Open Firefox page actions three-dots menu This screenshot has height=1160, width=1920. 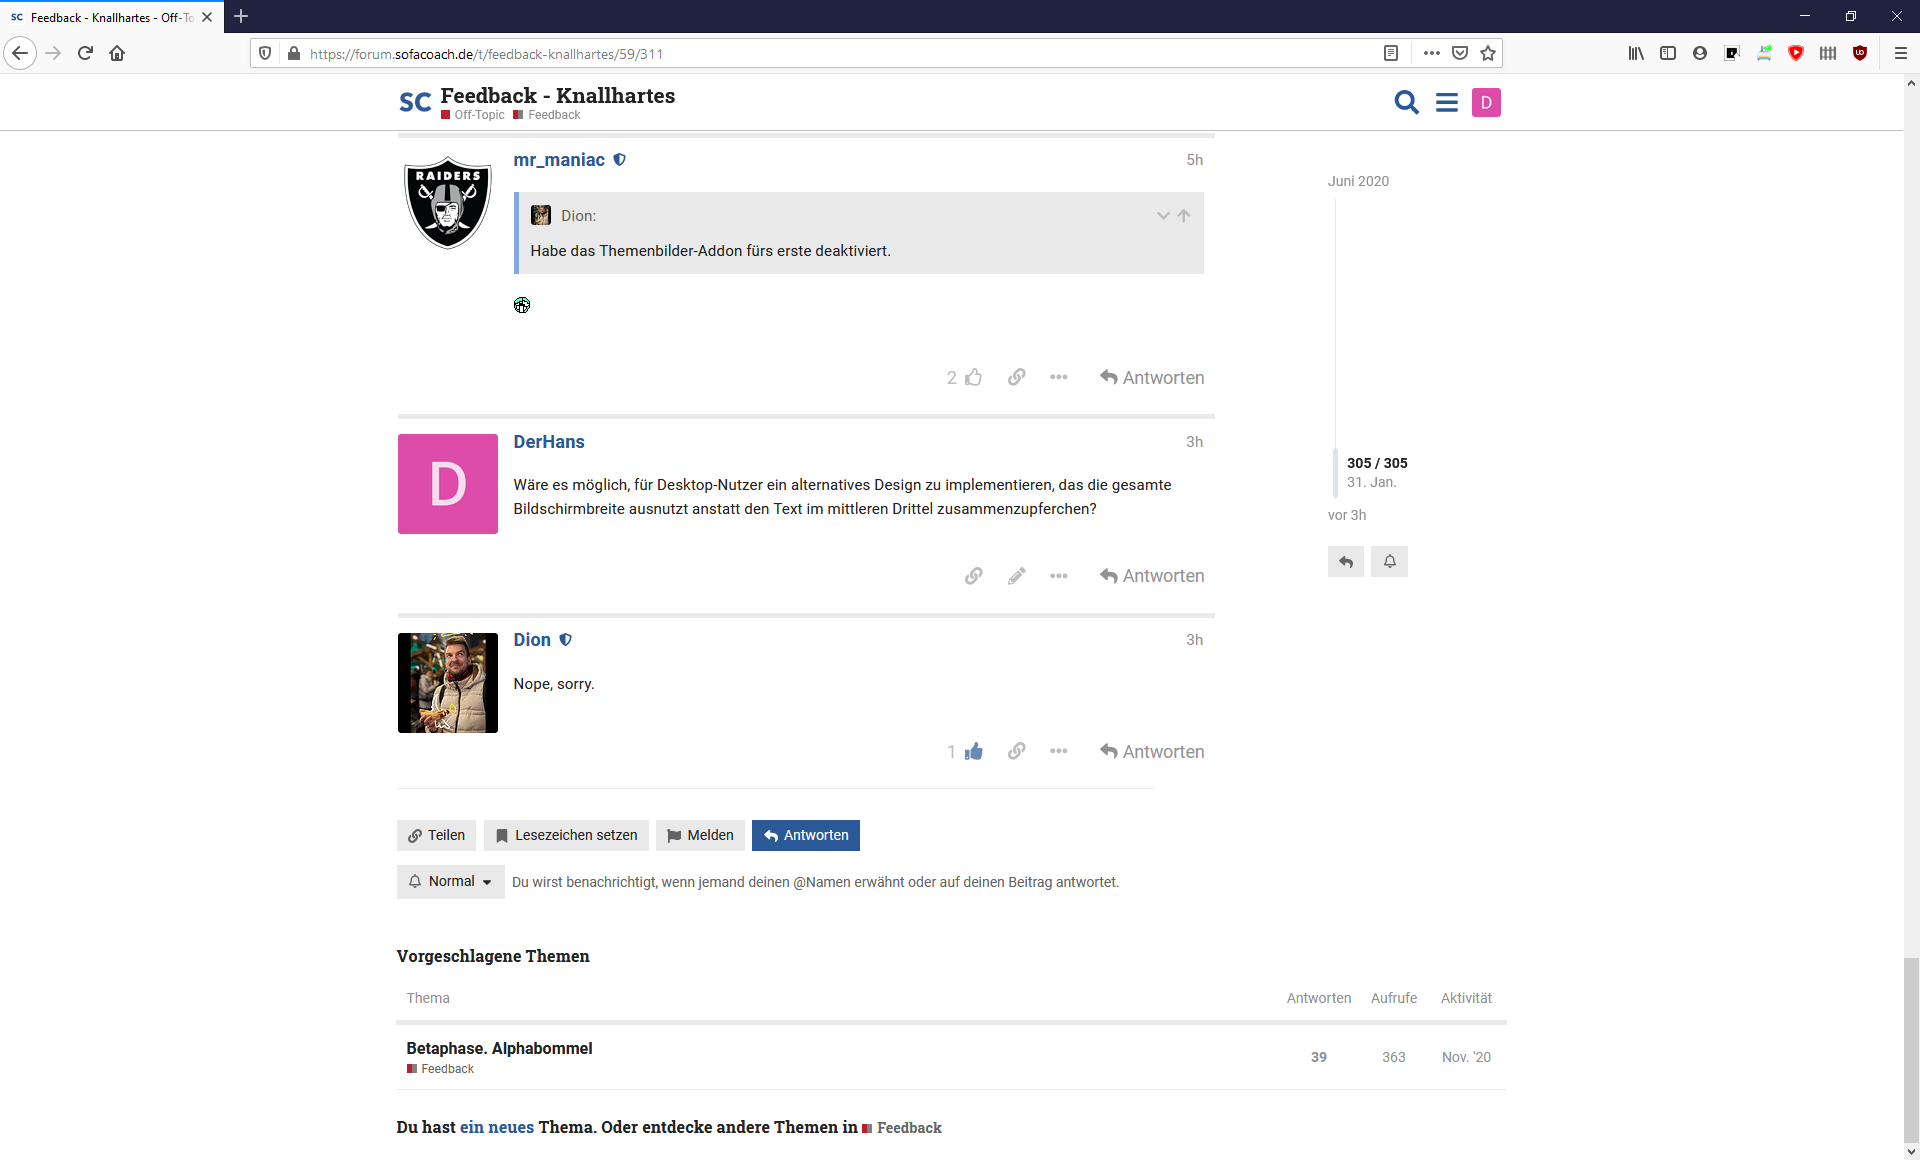tap(1431, 54)
